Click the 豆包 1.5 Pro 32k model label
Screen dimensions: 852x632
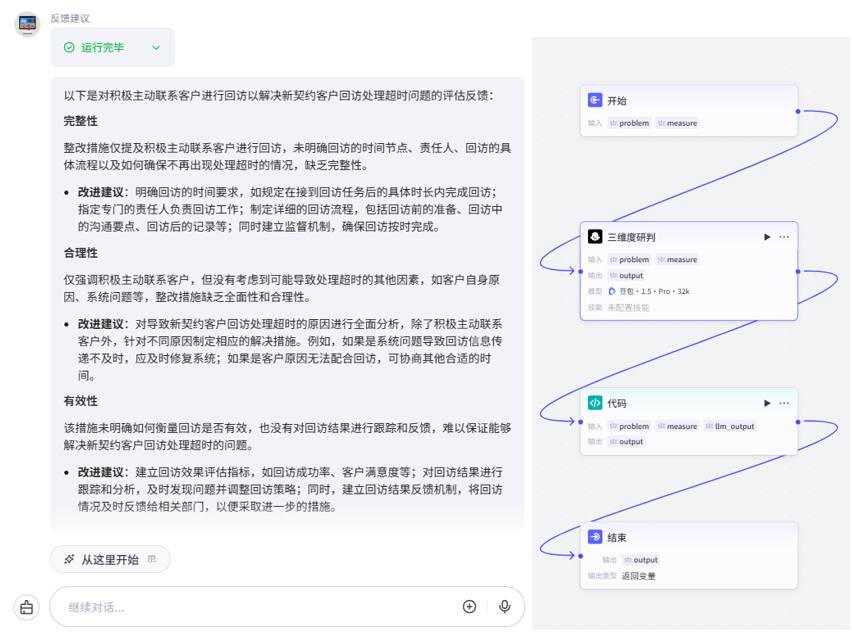coord(654,291)
